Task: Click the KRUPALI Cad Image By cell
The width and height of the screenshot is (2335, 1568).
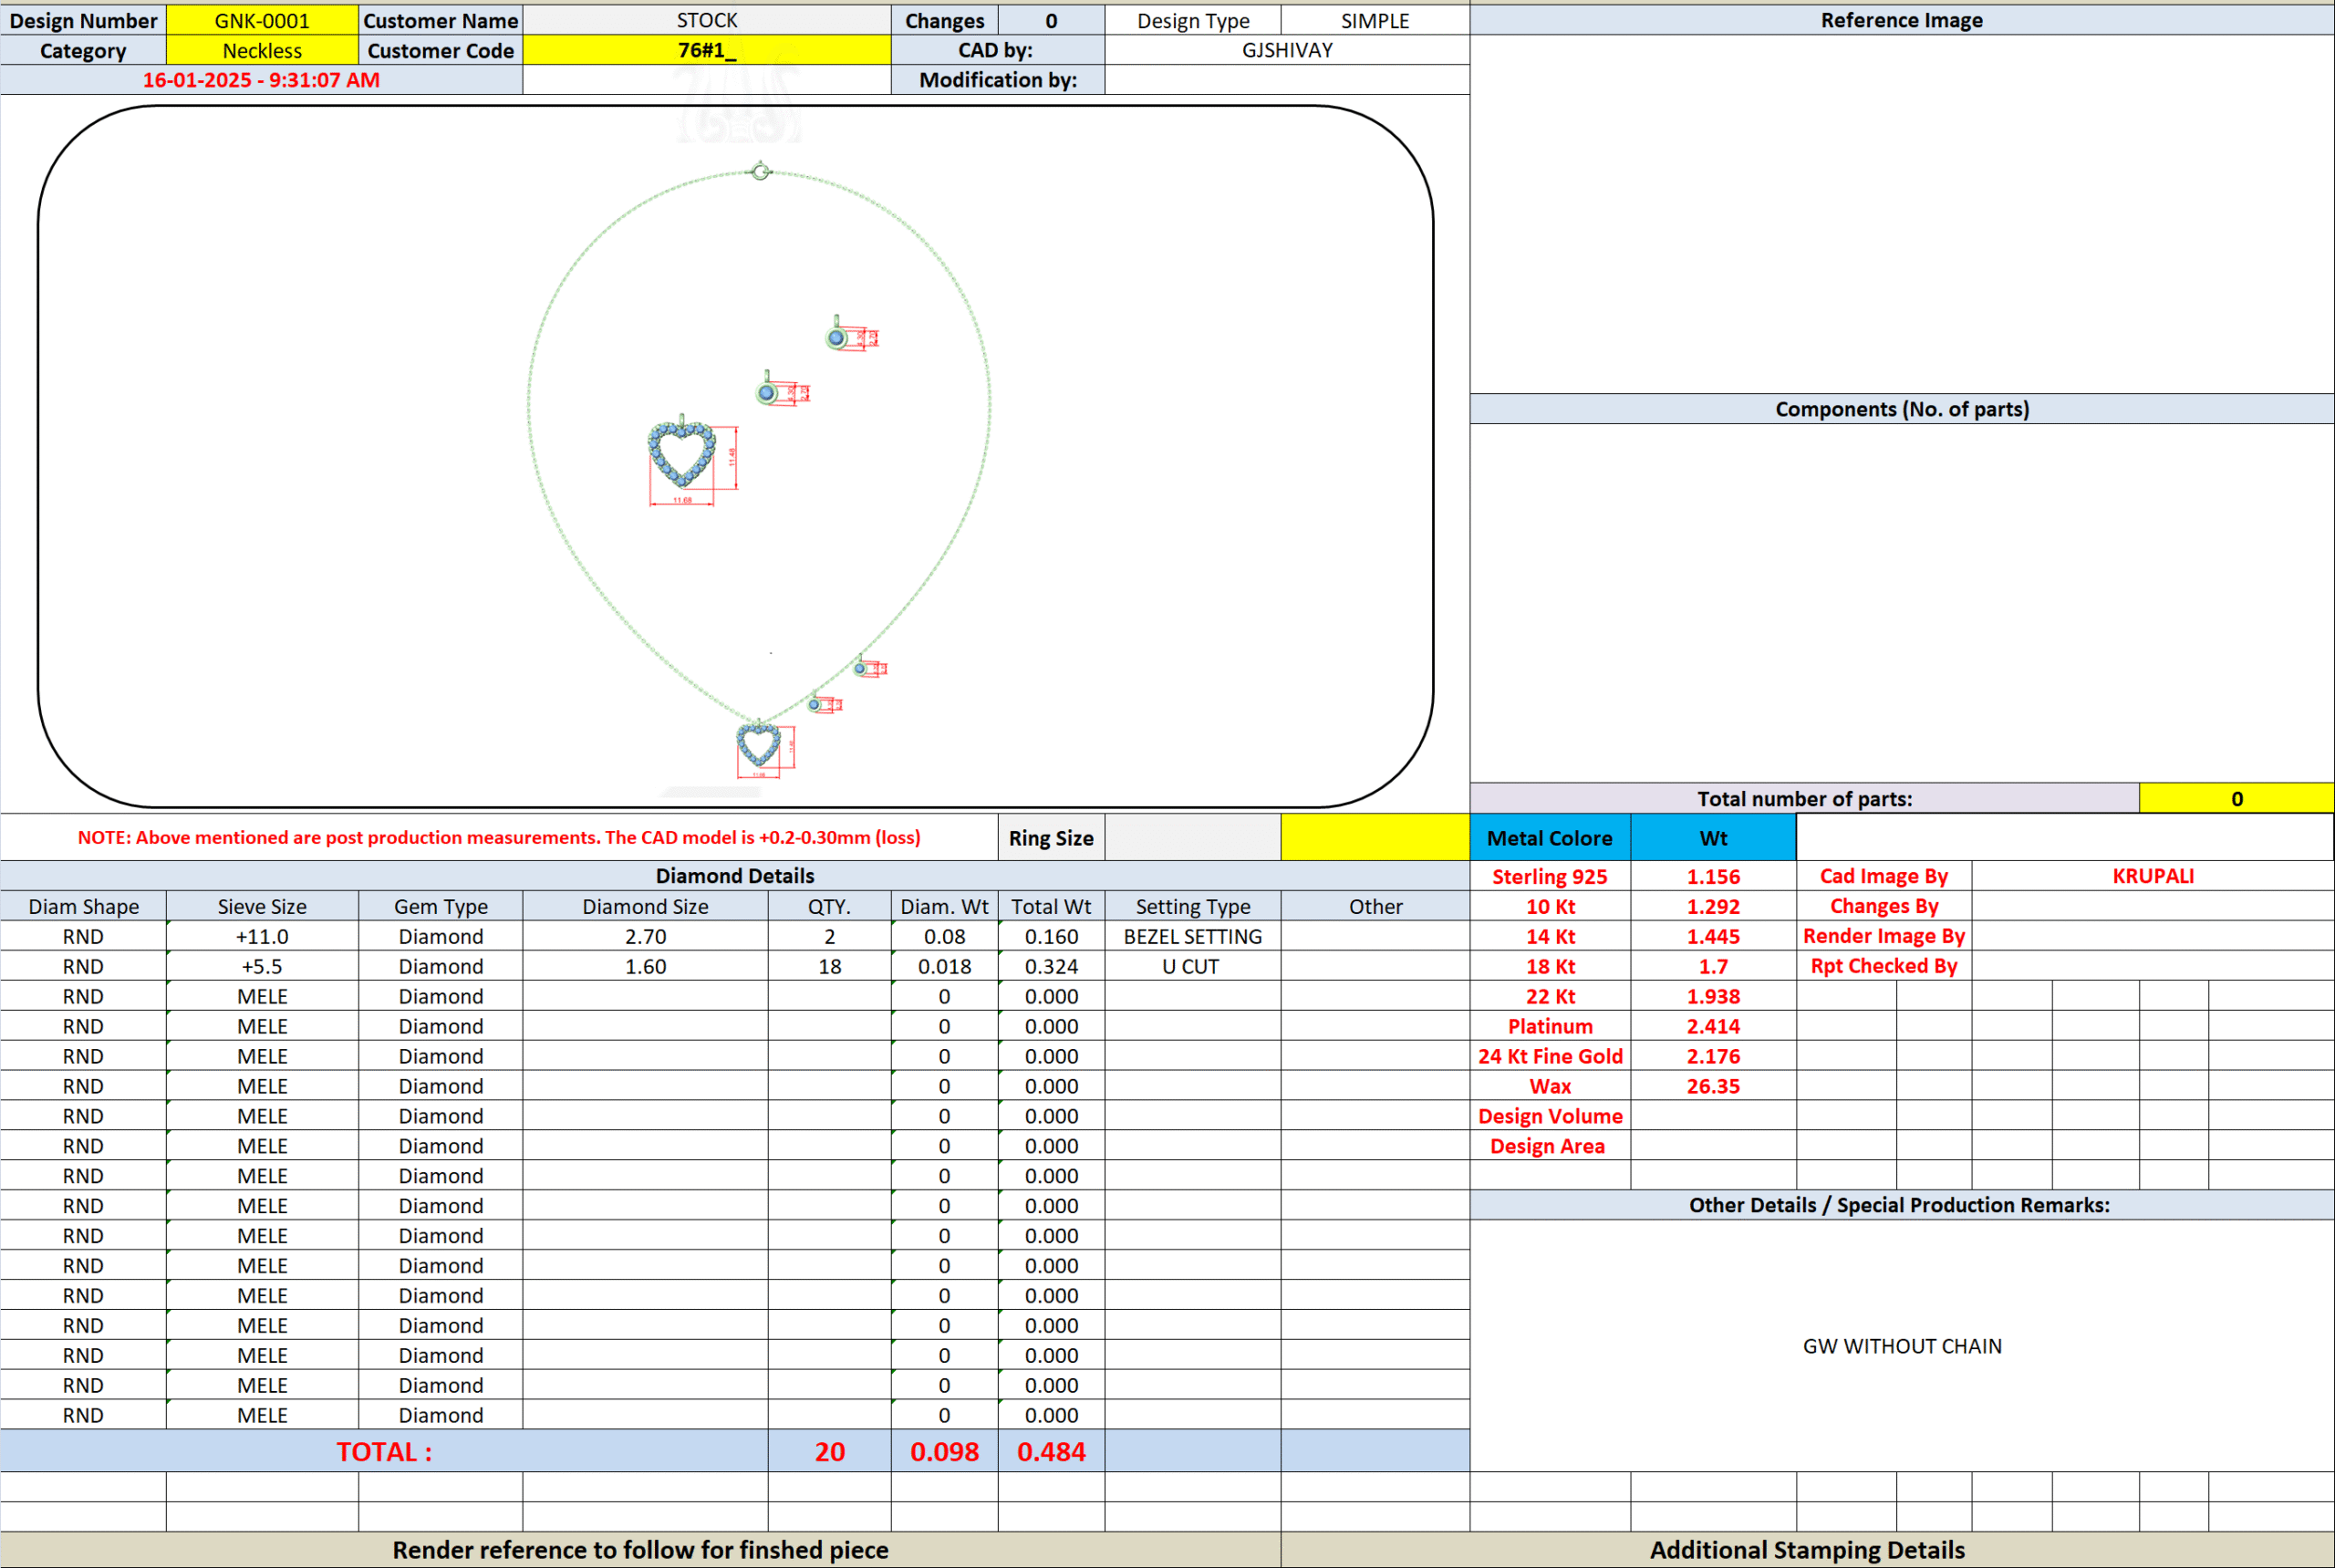Action: tap(2152, 876)
